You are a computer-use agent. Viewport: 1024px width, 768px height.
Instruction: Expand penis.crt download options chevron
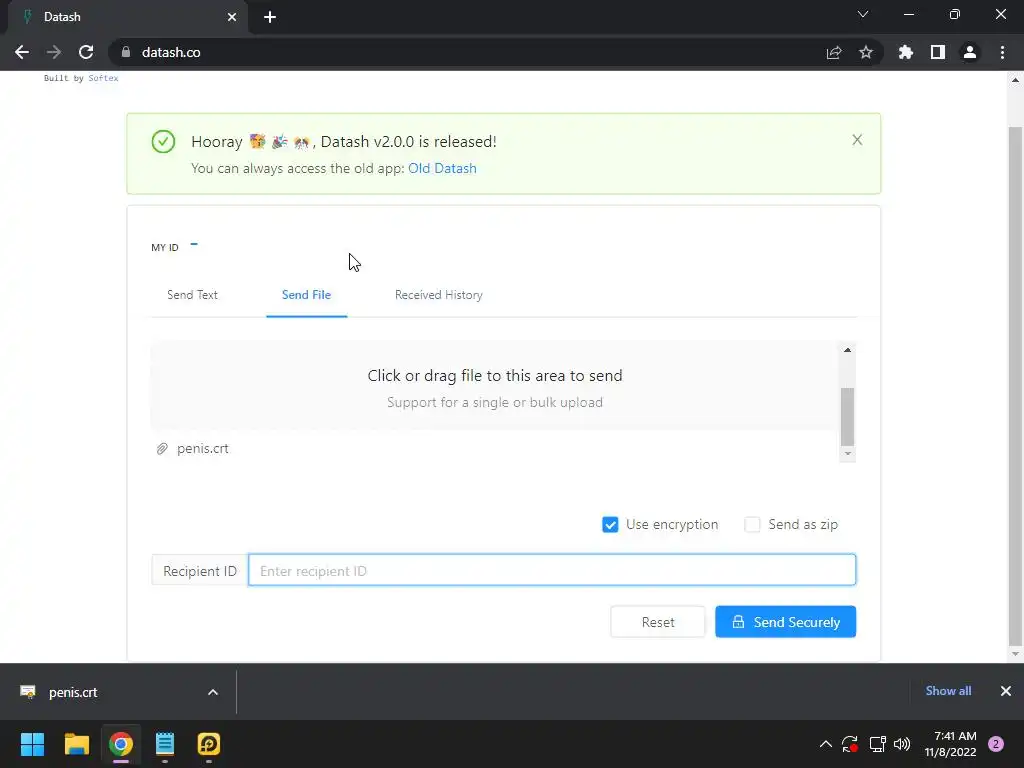tap(213, 692)
